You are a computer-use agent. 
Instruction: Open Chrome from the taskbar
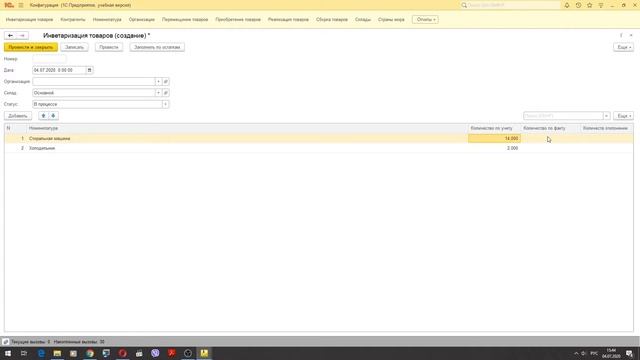[x=90, y=353]
